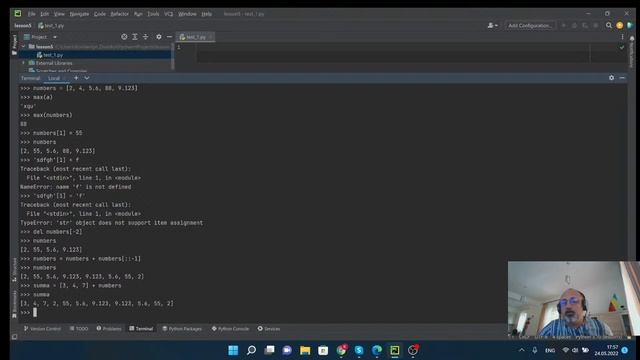The height and width of the screenshot is (360, 640).
Task: Open the user account dropdown
Action: (492, 25)
